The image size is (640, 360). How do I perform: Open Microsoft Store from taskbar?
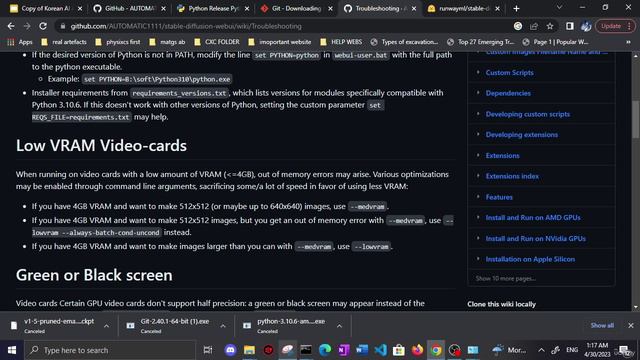pos(399,350)
